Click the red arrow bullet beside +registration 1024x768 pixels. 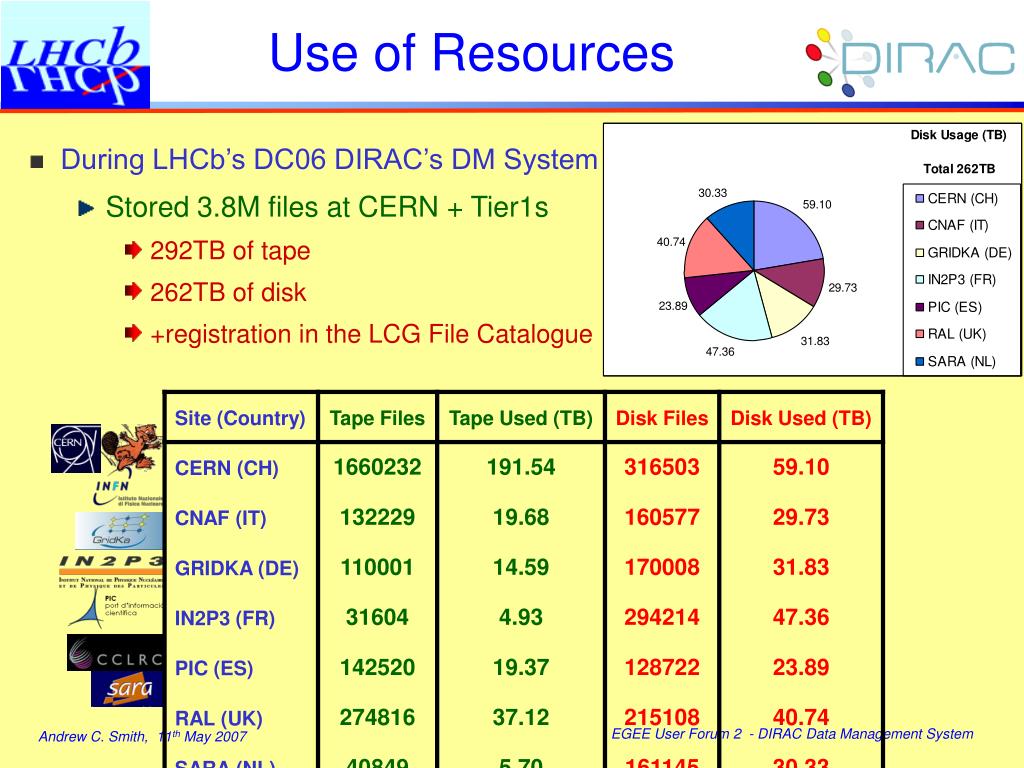click(x=133, y=333)
